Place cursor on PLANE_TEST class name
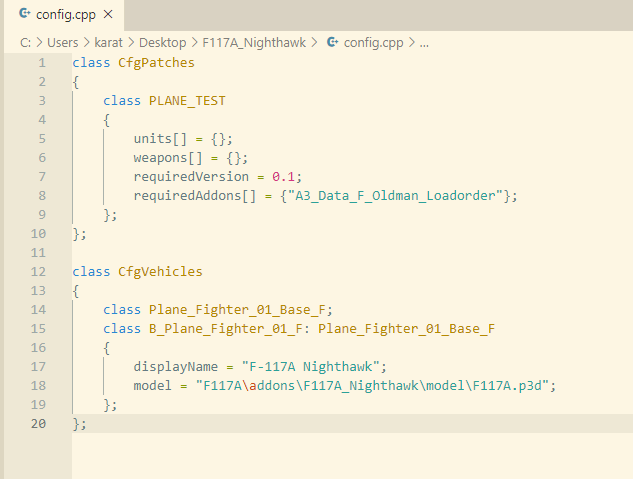Screen dimensions: 633x479 point(187,101)
